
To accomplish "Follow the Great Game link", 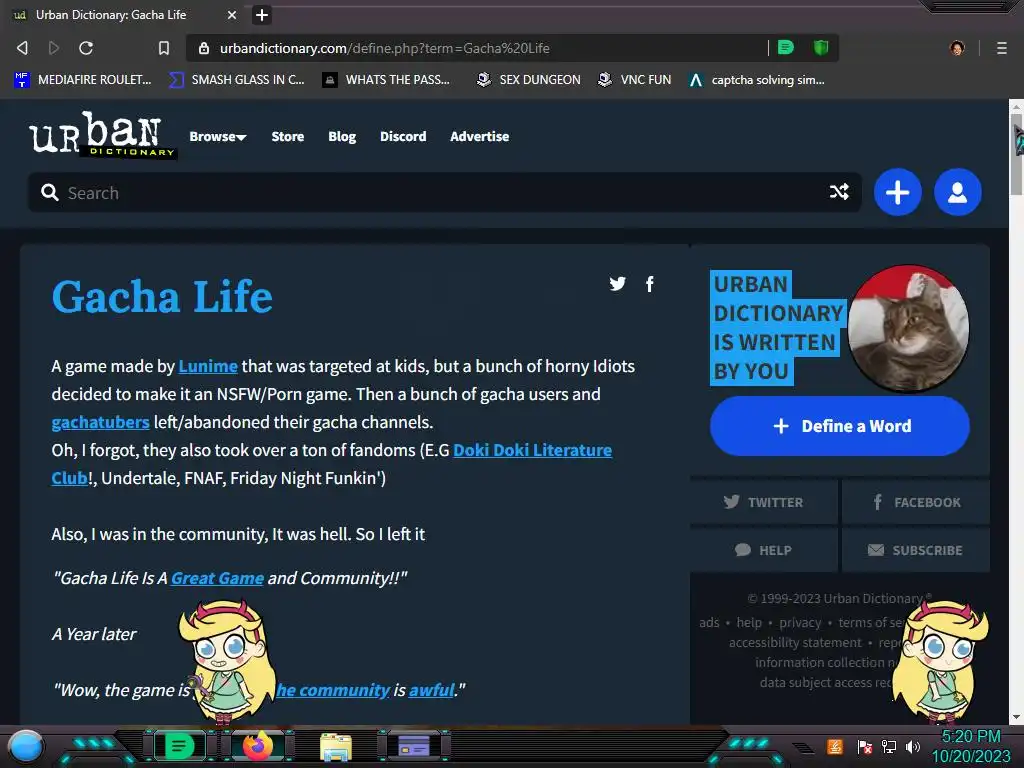I will [217, 578].
